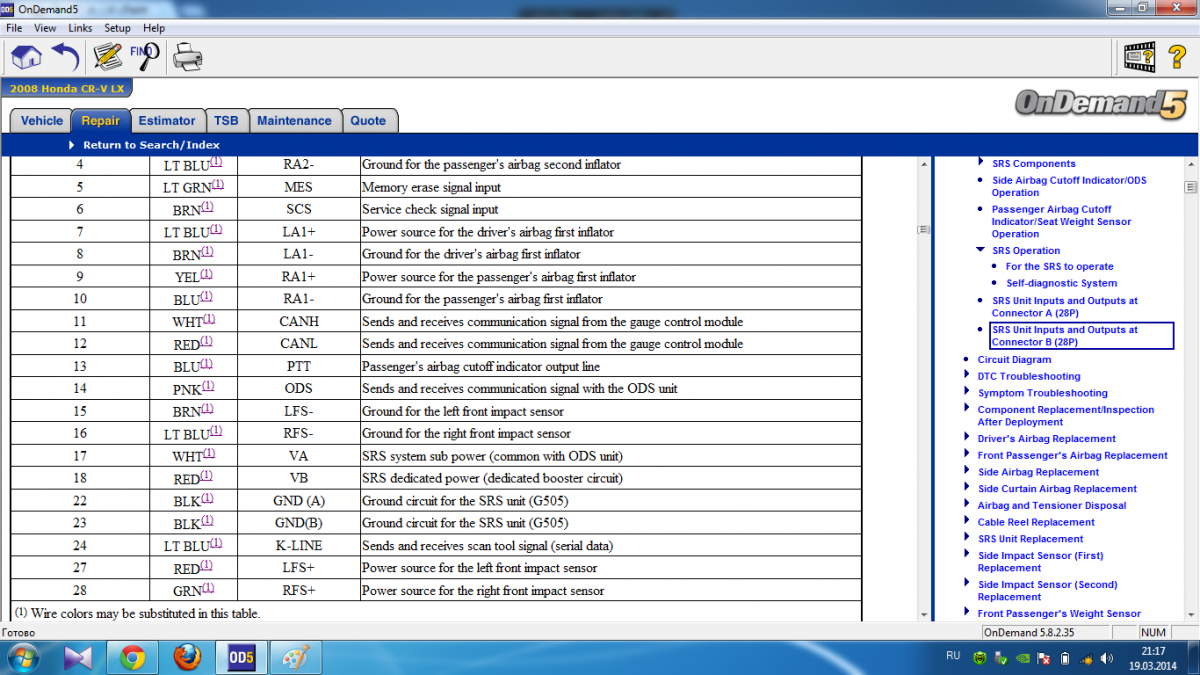This screenshot has height=675, width=1200.
Task: Launch Visual Studio from the taskbar
Action: (78, 658)
